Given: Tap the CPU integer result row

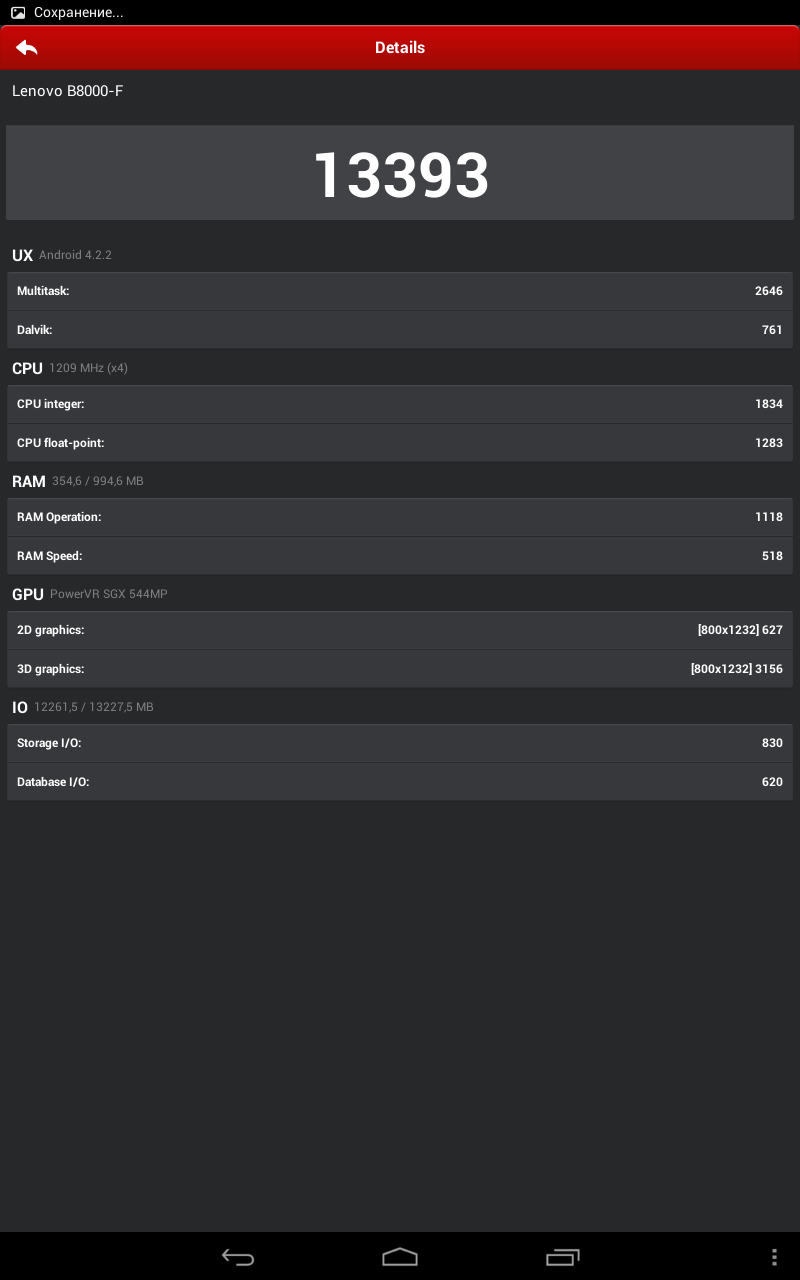Looking at the screenshot, I should (400, 404).
